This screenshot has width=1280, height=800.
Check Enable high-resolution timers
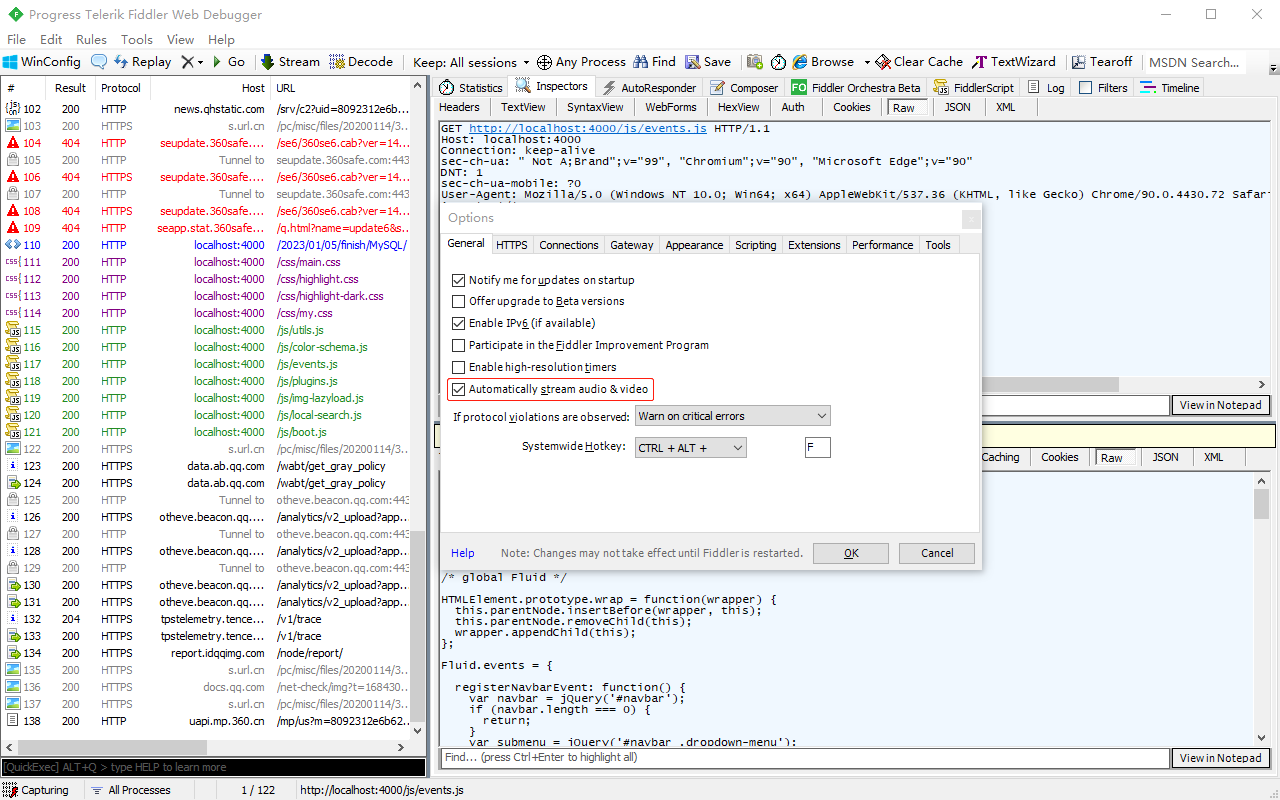(x=459, y=367)
